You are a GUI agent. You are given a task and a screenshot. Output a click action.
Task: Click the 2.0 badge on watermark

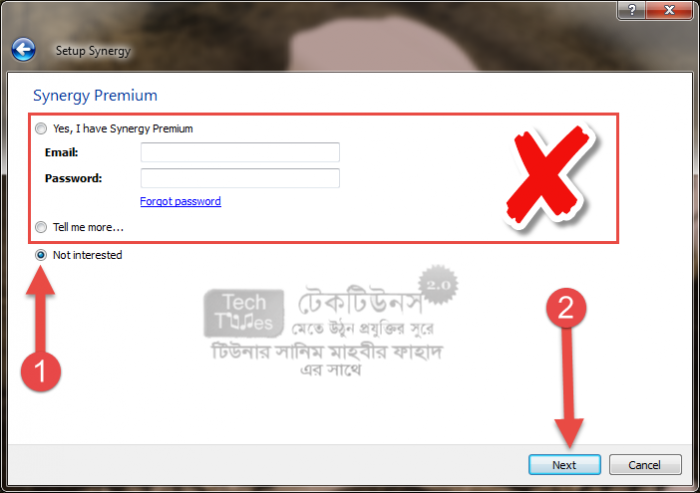438,285
